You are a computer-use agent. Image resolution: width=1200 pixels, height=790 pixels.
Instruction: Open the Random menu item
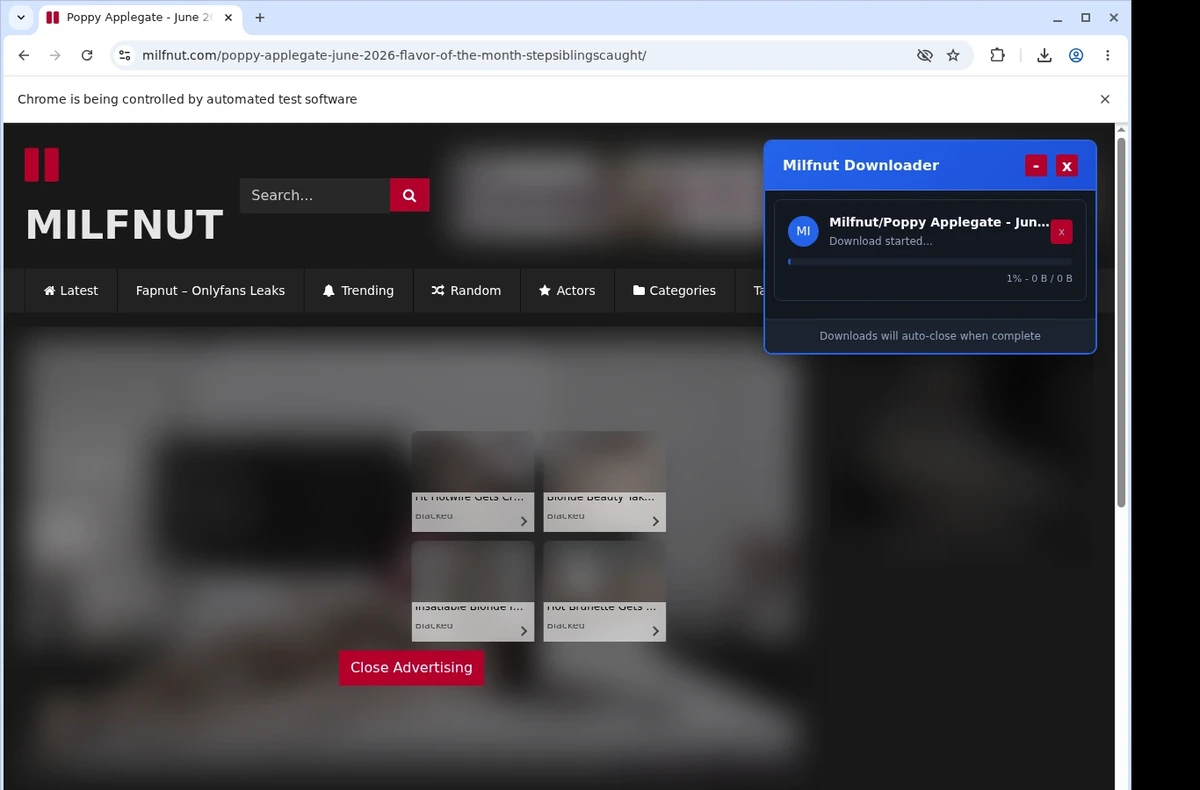click(466, 290)
